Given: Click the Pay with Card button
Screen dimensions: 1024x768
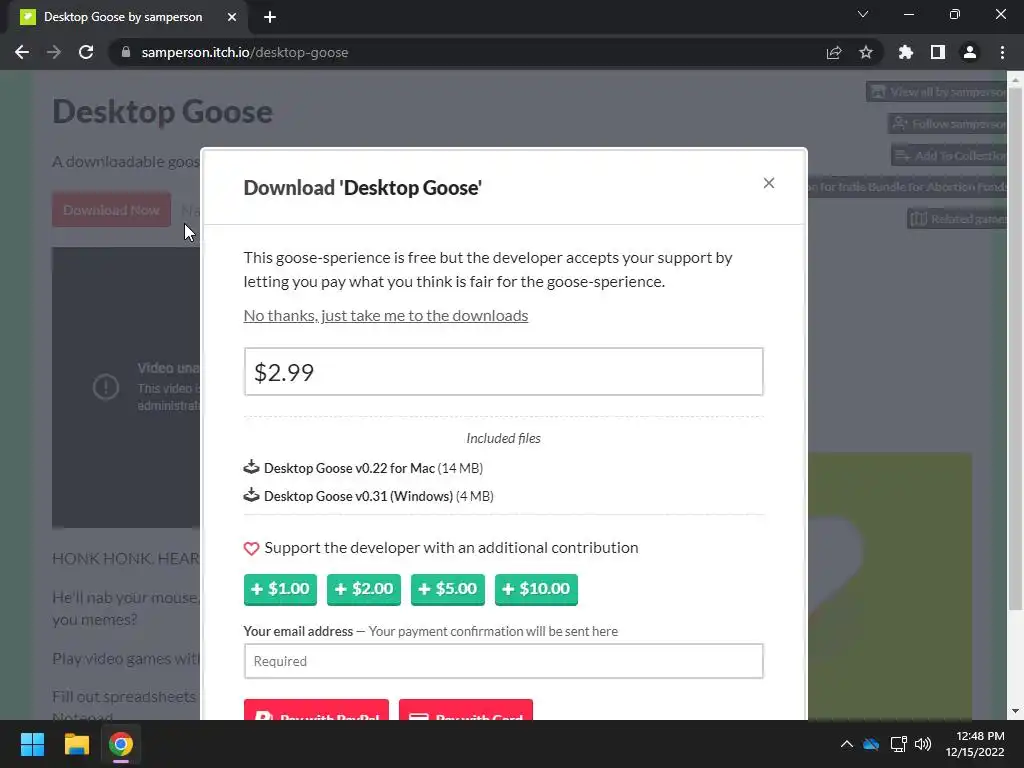Looking at the screenshot, I should (x=466, y=710).
